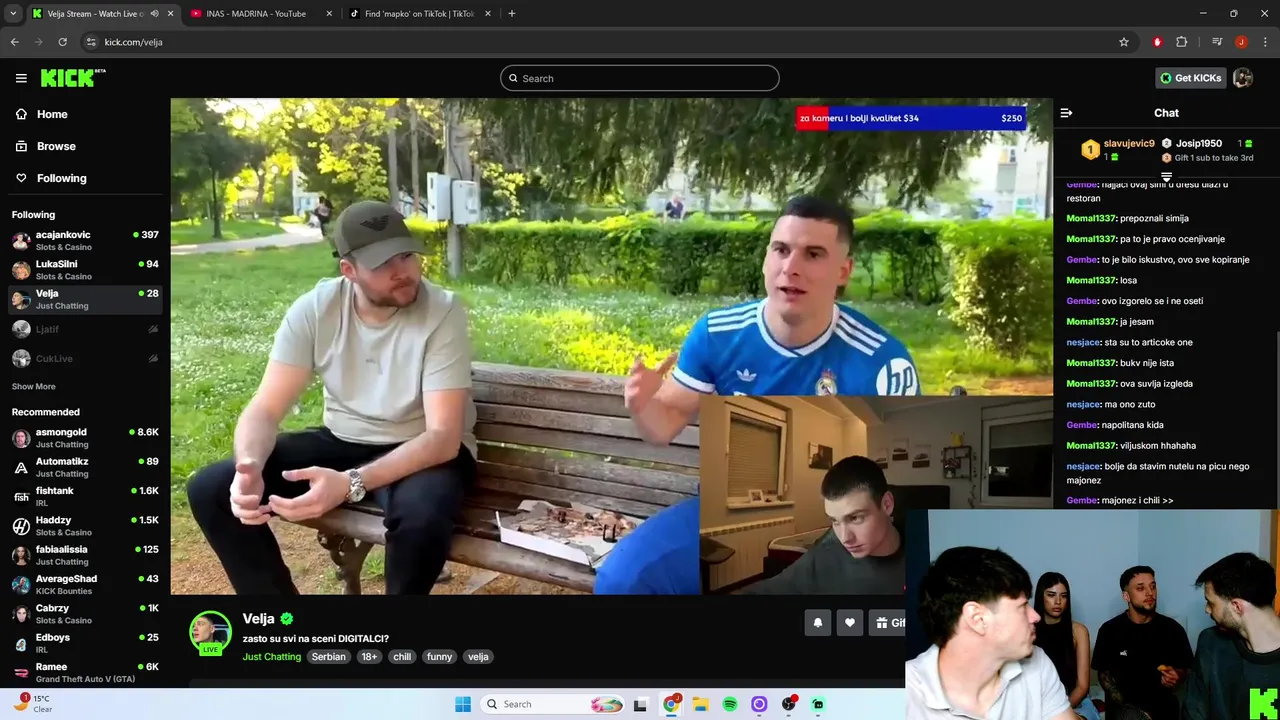Reload the current page
Viewport: 1280px width, 720px height.
pos(62,42)
